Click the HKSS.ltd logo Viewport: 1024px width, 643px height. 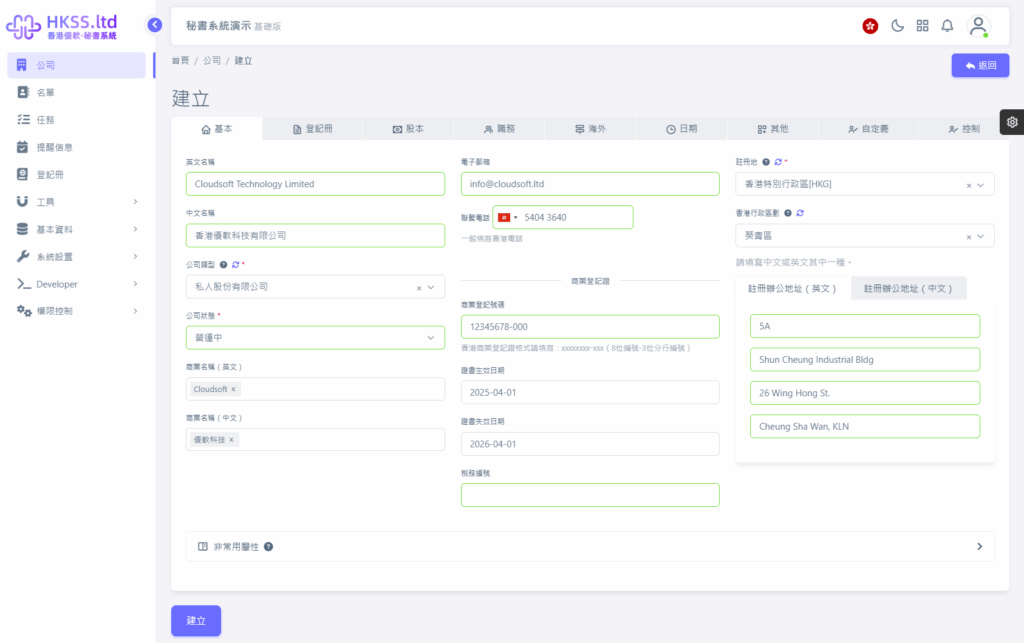click(62, 27)
